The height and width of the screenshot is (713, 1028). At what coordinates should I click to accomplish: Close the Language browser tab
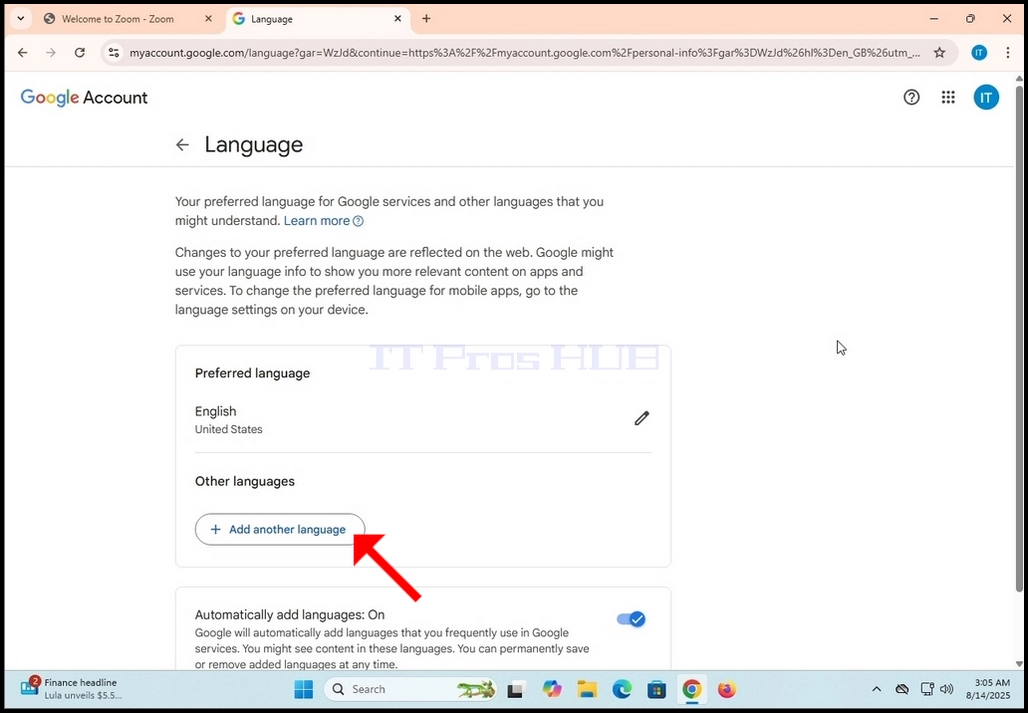397,19
